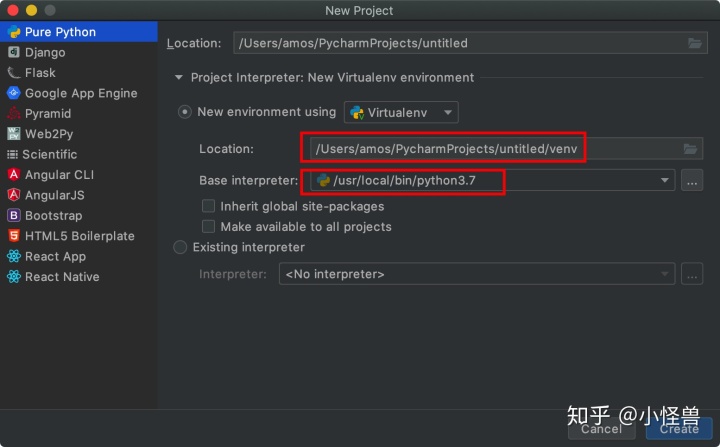Click Base interpreter python3.7 path text

[x=405, y=180]
